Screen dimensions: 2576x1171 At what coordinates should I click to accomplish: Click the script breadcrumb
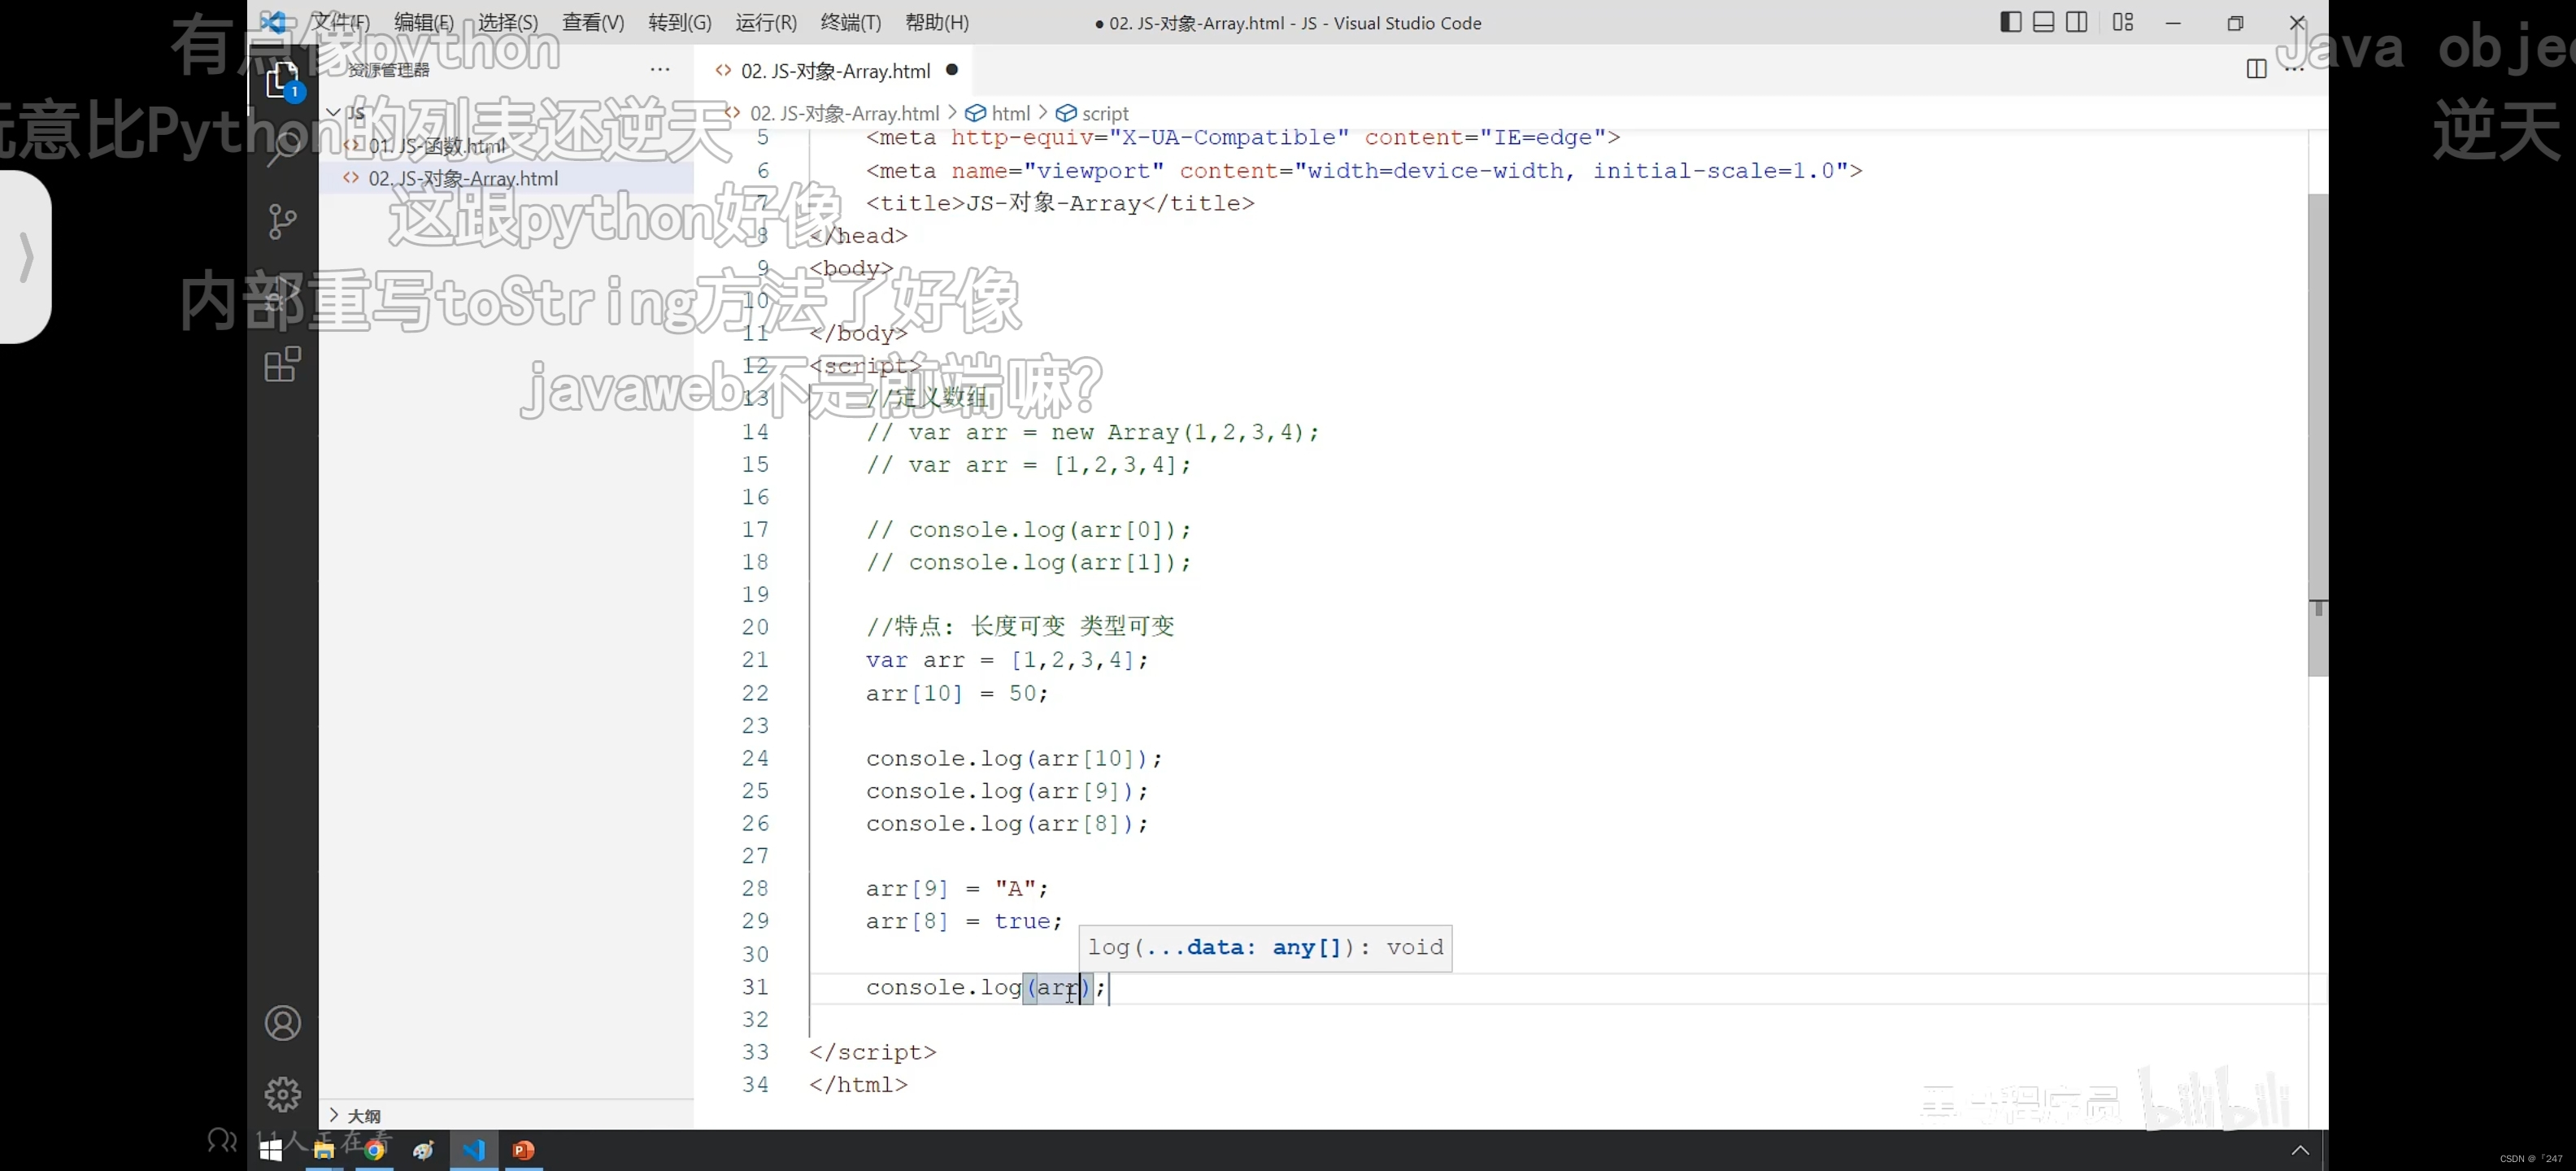[1105, 113]
